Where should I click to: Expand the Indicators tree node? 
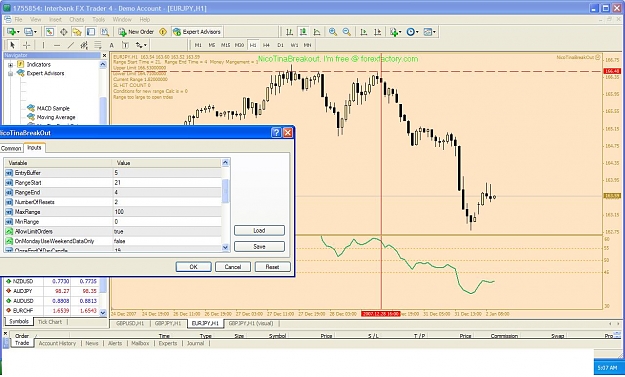tap(10, 65)
